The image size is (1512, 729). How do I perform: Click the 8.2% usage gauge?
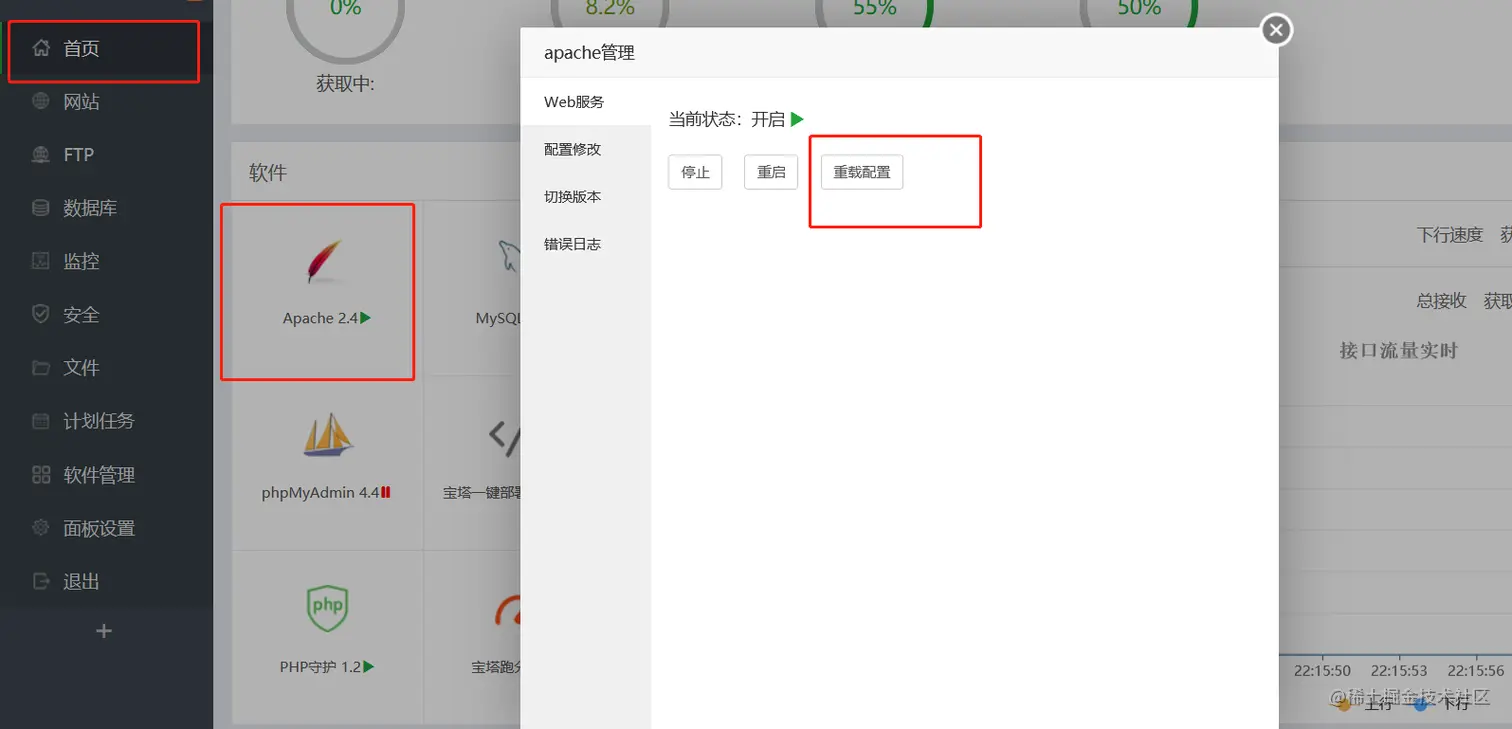point(610,15)
